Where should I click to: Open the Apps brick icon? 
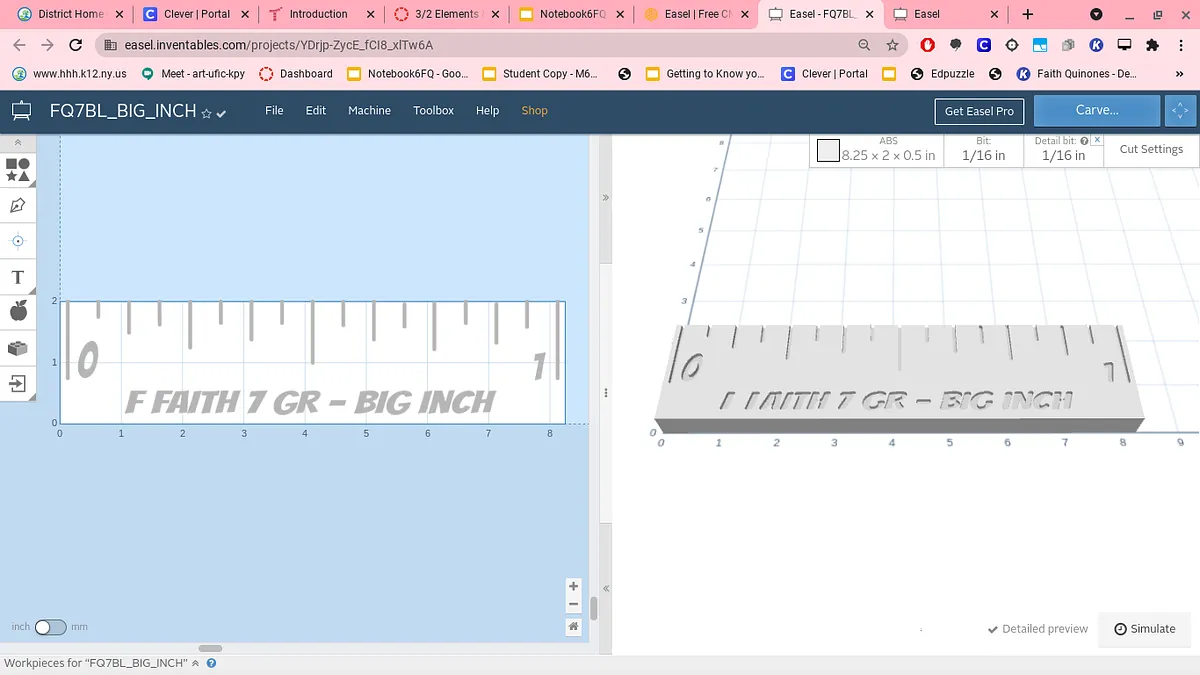tap(17, 348)
